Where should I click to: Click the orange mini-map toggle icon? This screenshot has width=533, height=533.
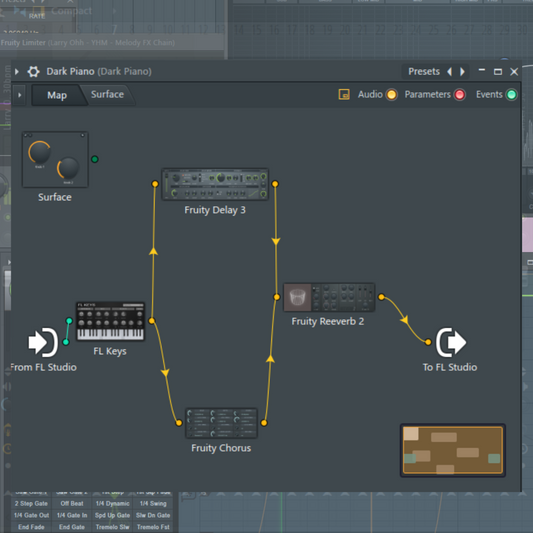344,94
